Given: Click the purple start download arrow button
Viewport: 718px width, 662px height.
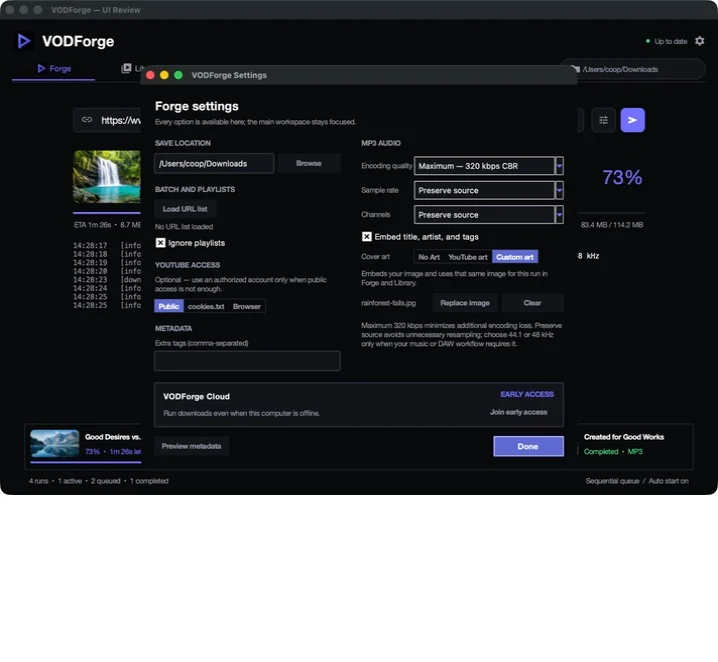Looking at the screenshot, I should [632, 120].
